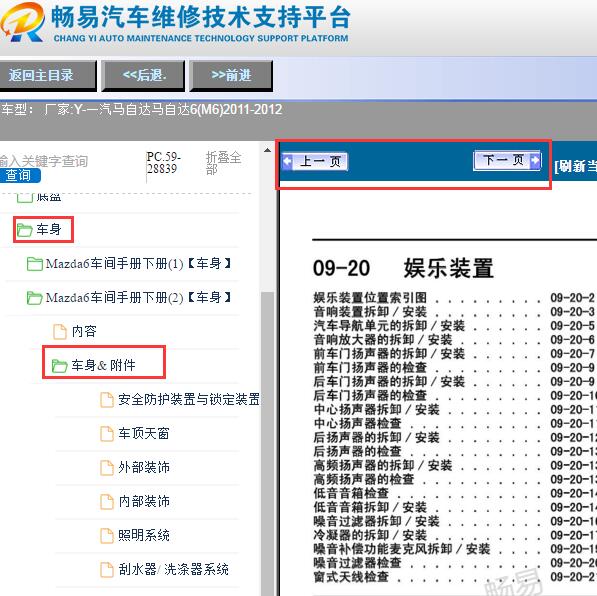
Task: Click the 09-20 娱乐装置 heading
Action: click(403, 268)
